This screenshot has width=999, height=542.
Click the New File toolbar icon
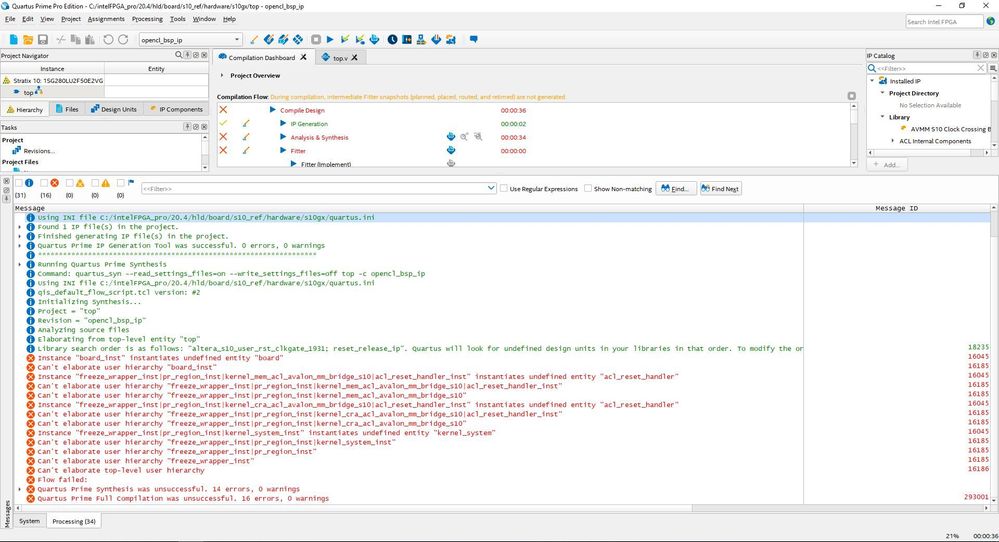tap(14, 40)
